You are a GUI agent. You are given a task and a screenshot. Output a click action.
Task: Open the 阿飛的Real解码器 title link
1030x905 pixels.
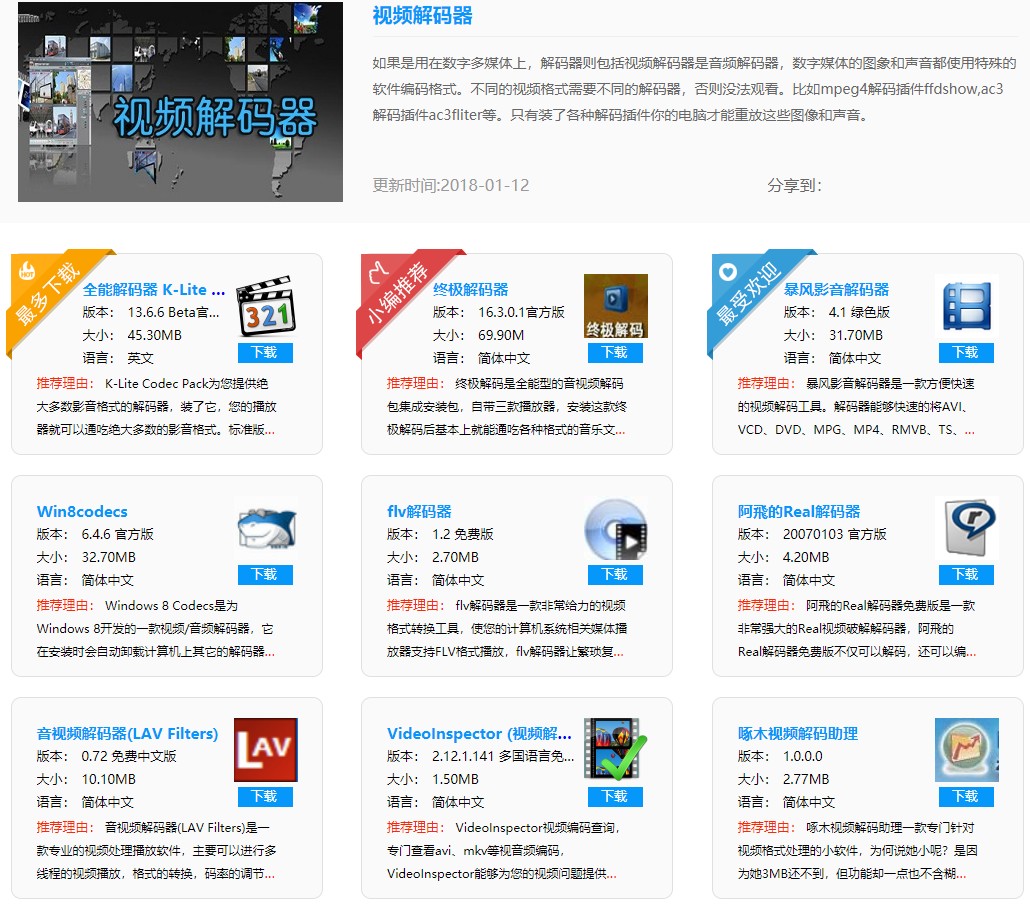point(799,512)
